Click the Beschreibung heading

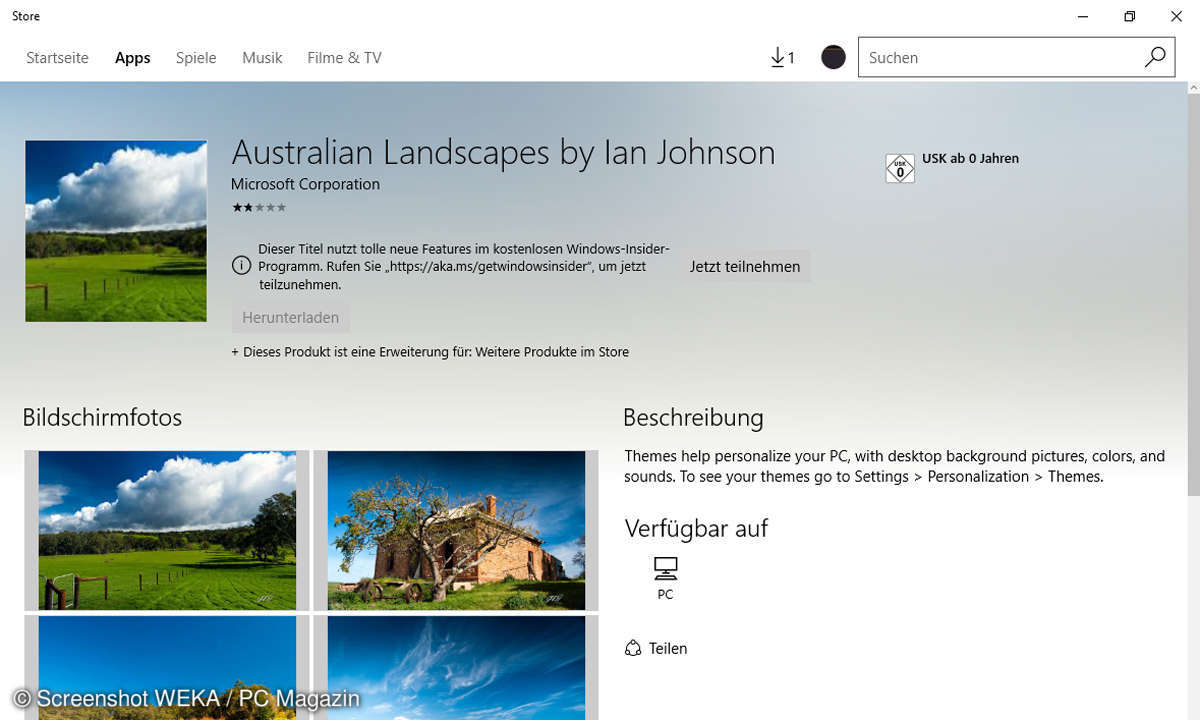tap(693, 417)
